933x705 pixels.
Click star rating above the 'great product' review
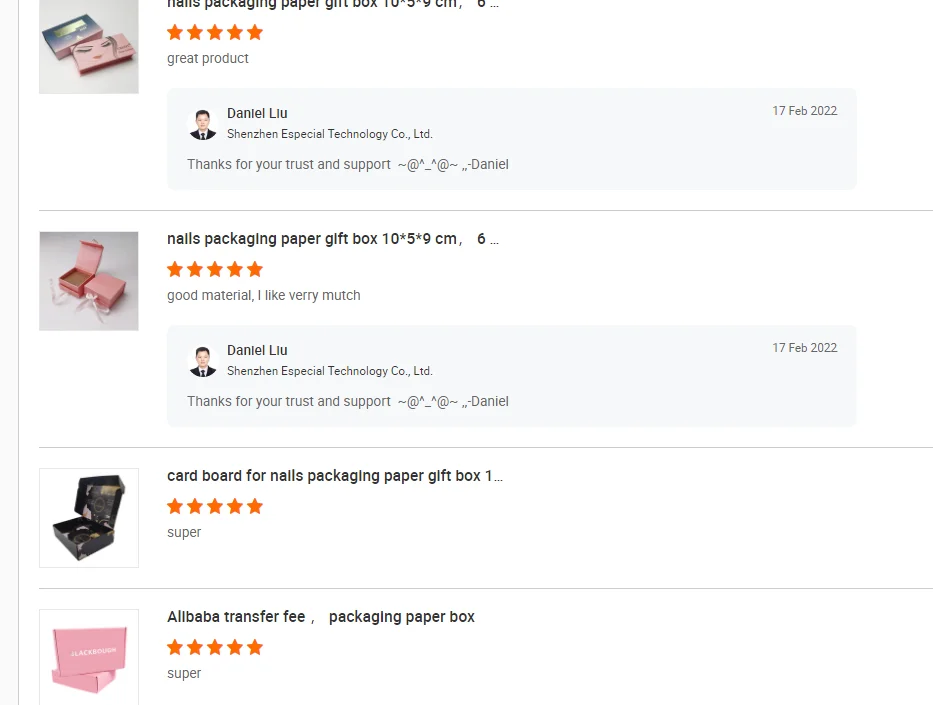(215, 32)
